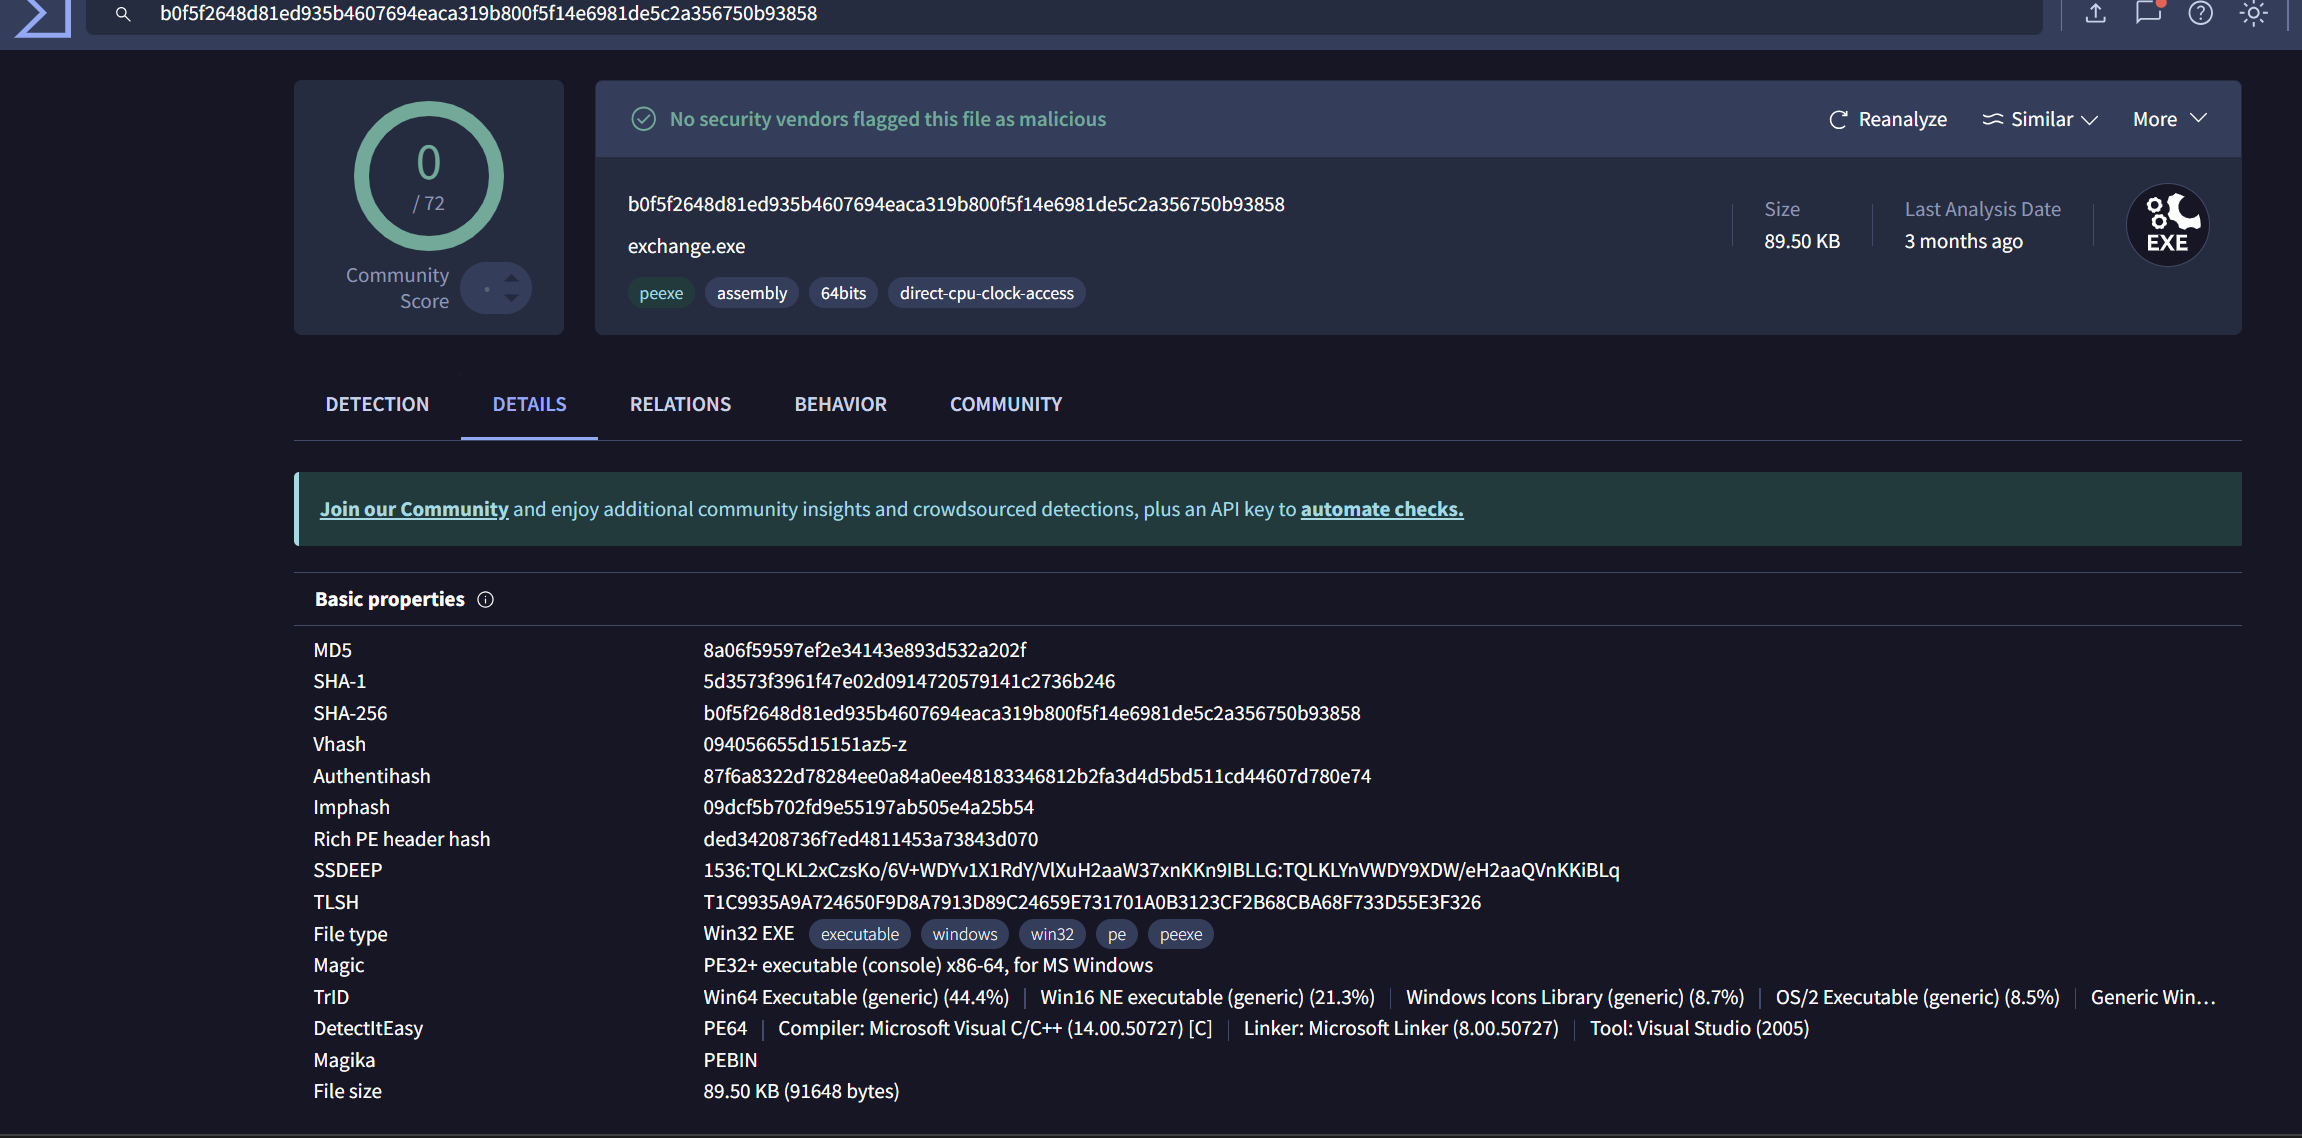
Task: Trigger the Reanalyze refresh icon
Action: [1838, 119]
